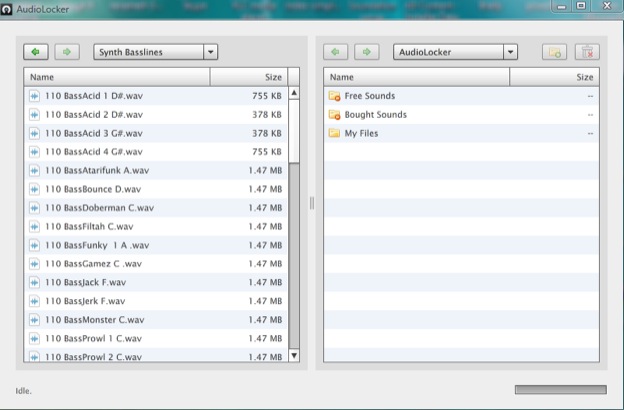
Task: Select file name 110 BassFiltah C.wav
Action: pyautogui.click(x=89, y=226)
